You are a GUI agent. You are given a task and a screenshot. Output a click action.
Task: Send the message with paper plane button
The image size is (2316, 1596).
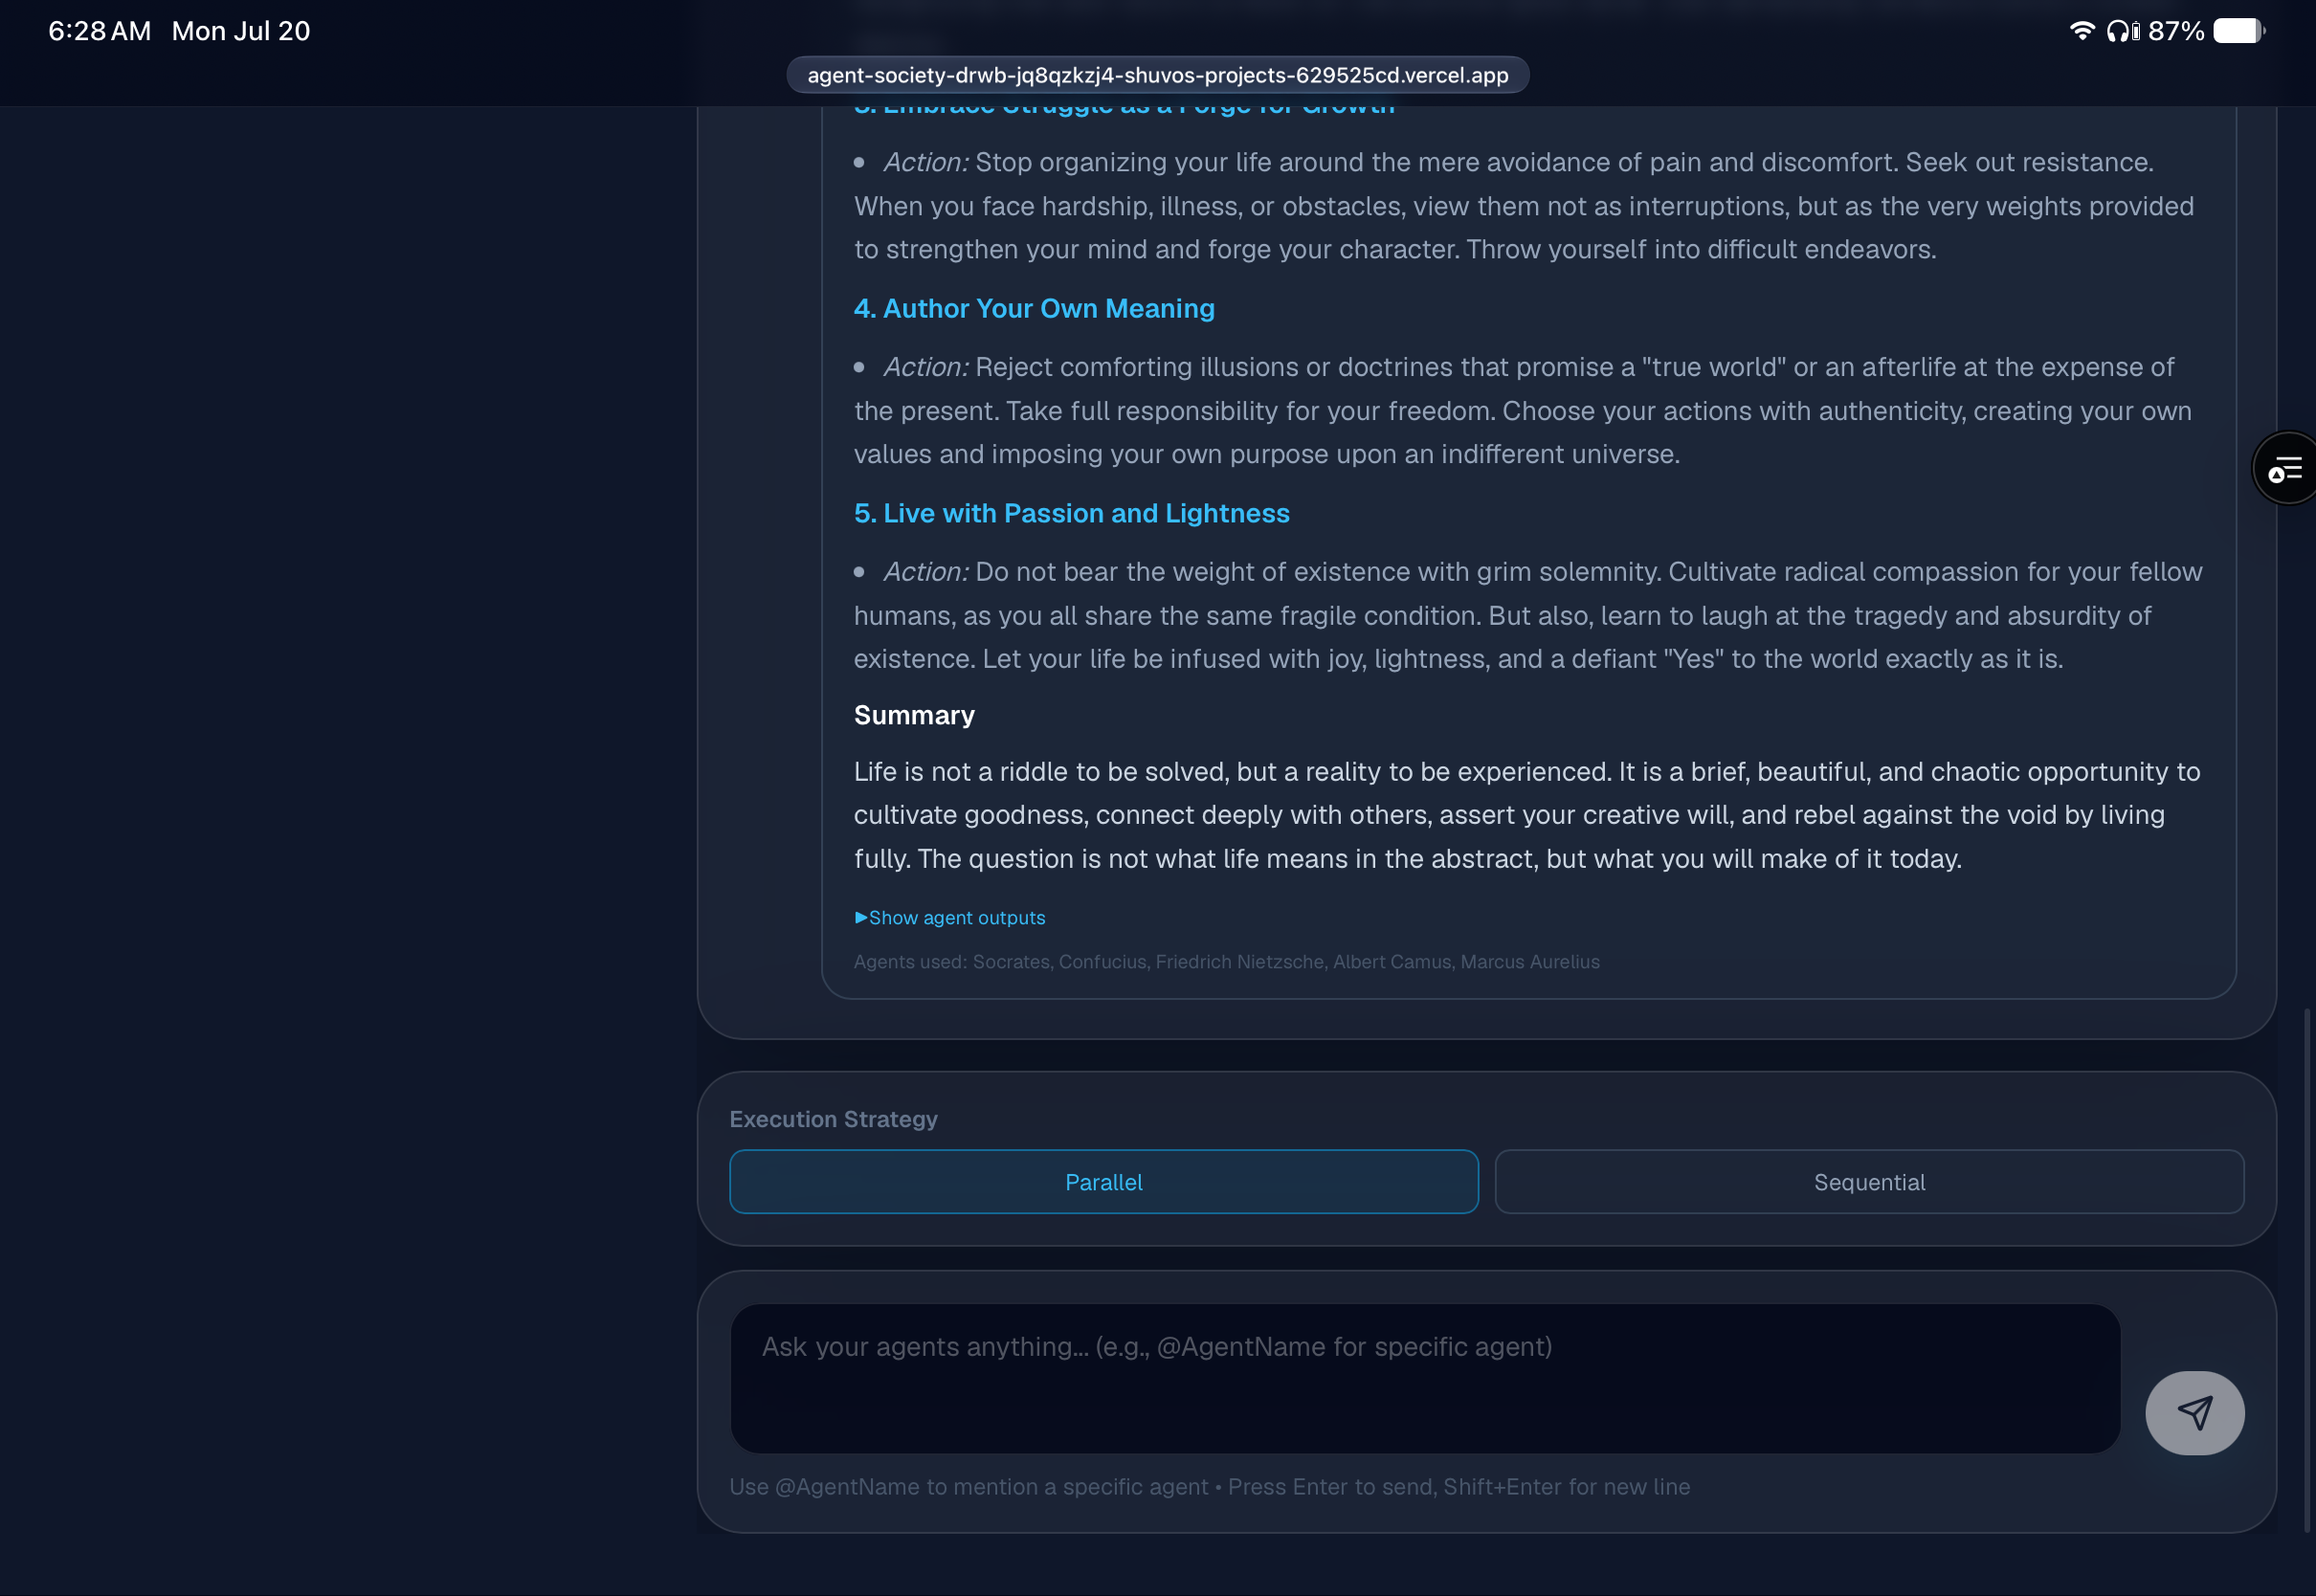pyautogui.click(x=2194, y=1412)
